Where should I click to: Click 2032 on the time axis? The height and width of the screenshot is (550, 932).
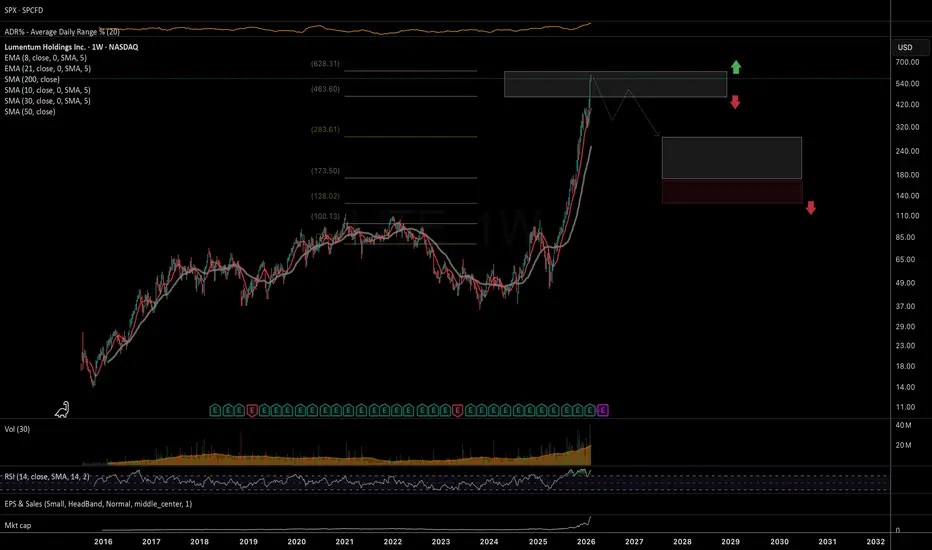click(876, 541)
